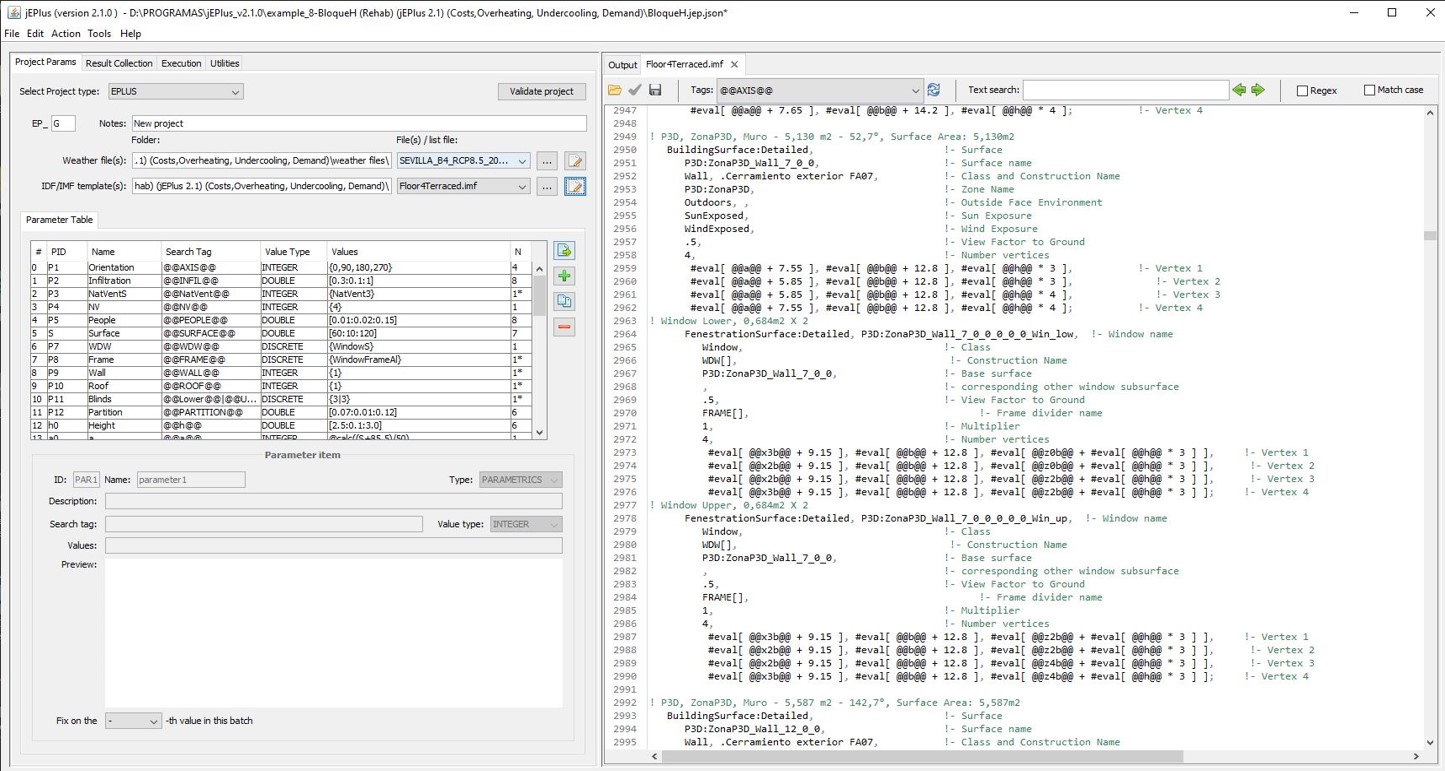1445x771 pixels.
Task: Click the editor horizontal scrollbar
Action: click(920, 756)
